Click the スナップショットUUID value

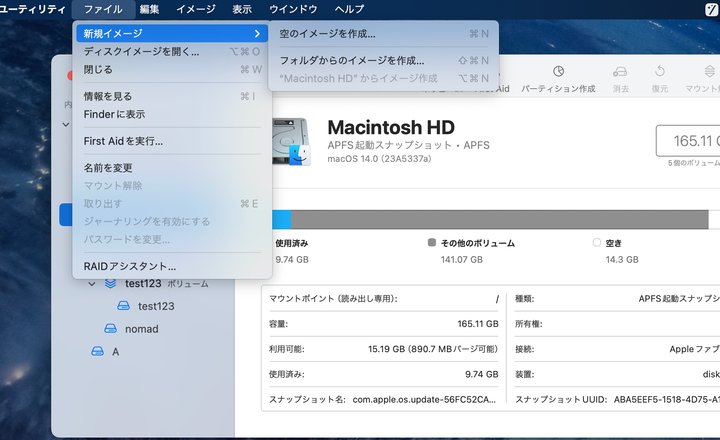tap(667, 400)
